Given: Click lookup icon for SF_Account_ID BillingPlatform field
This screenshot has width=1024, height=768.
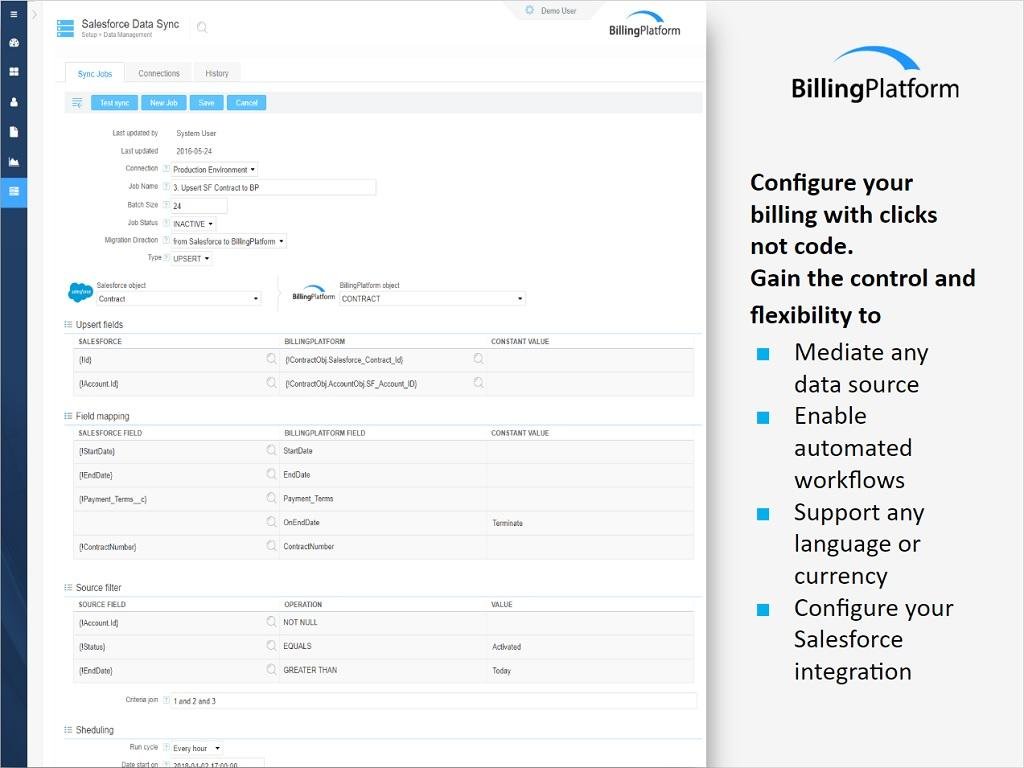Looking at the screenshot, I should [479, 383].
